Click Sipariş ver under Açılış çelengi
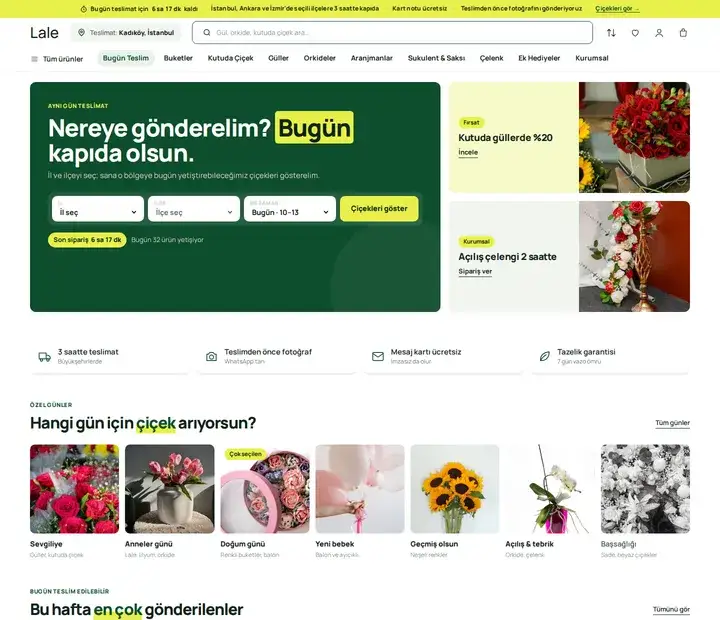This screenshot has height=620, width=720. coord(475,271)
